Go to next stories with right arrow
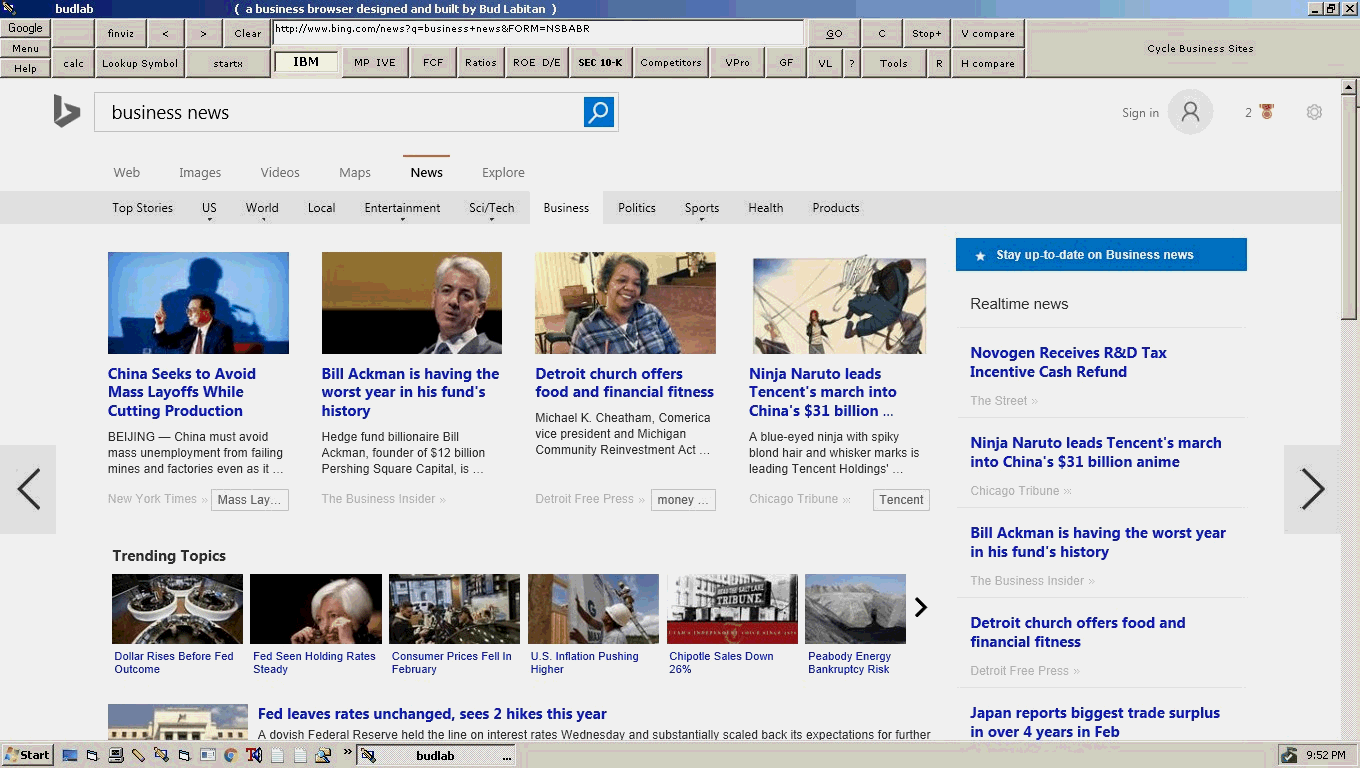 pyautogui.click(x=1312, y=489)
